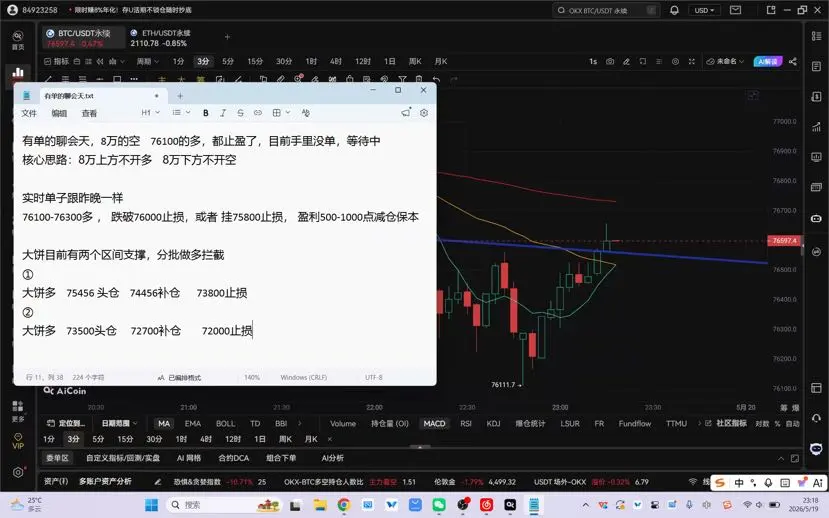Viewport: 829px width, 518px height.
Task: Collapse the bottom order panel with up chevron
Action: coord(781,458)
